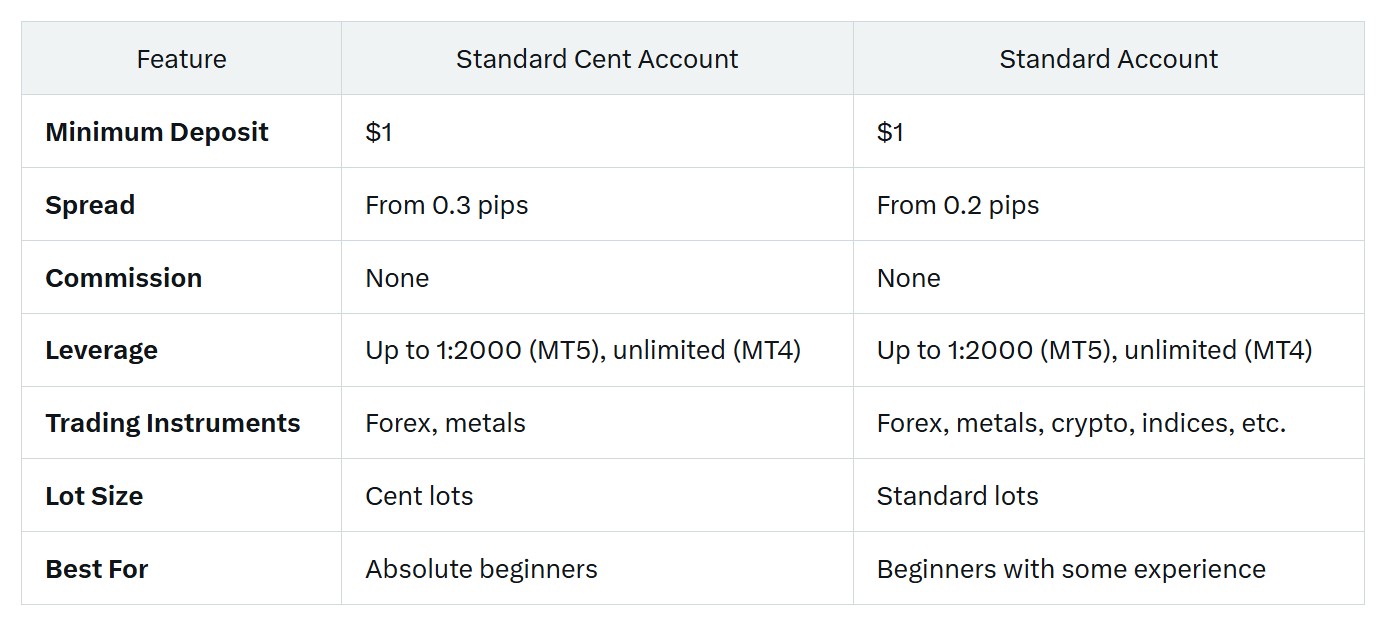Viewport: 1383px width, 627px height.
Task: Click the Leverage row label
Action: [101, 351]
